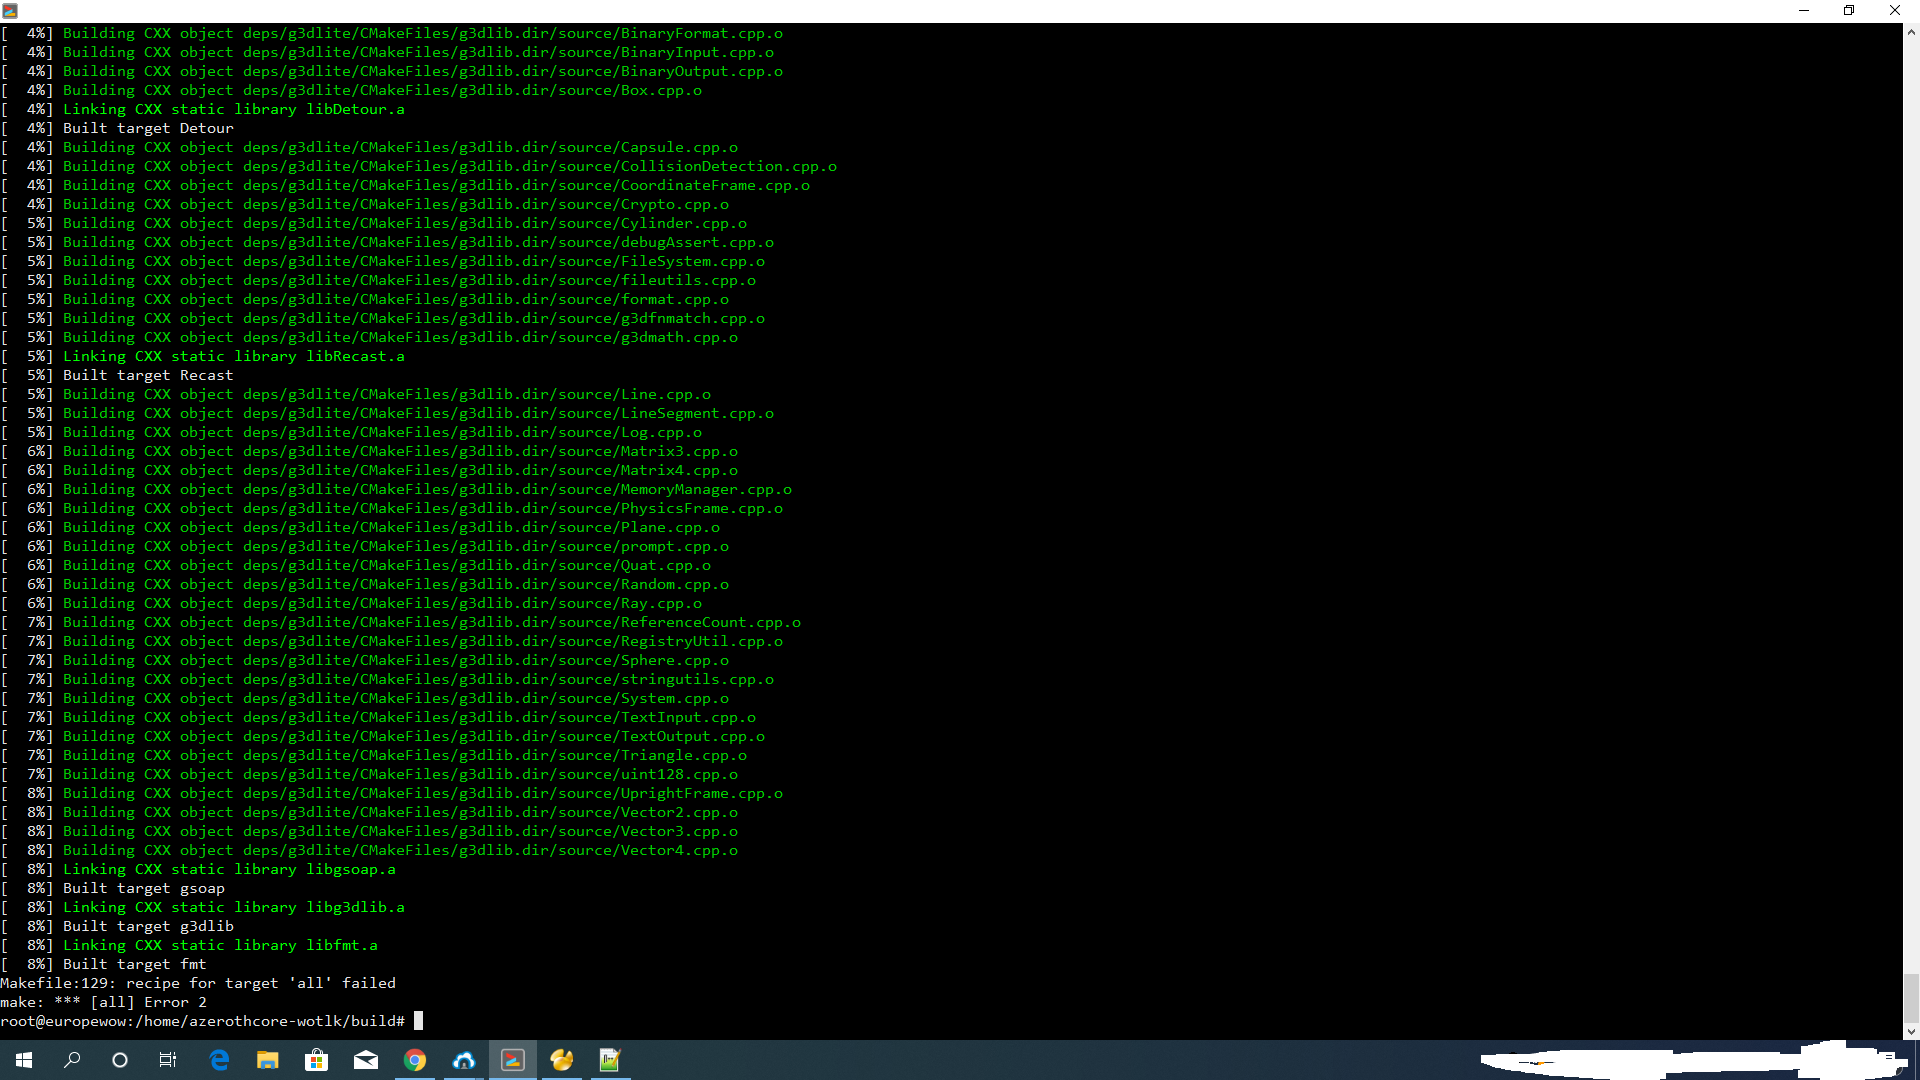Launch Google Chrome

(x=414, y=1060)
